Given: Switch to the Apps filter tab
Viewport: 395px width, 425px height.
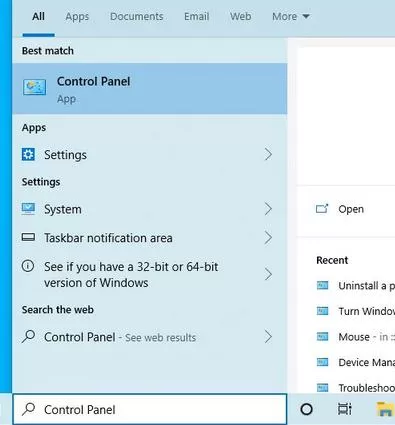Looking at the screenshot, I should click(x=77, y=17).
